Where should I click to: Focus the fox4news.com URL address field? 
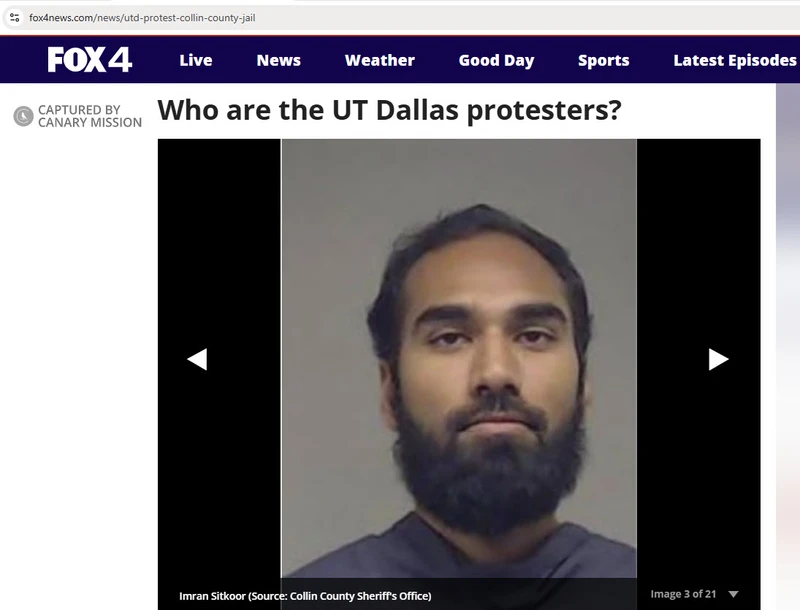pos(142,18)
